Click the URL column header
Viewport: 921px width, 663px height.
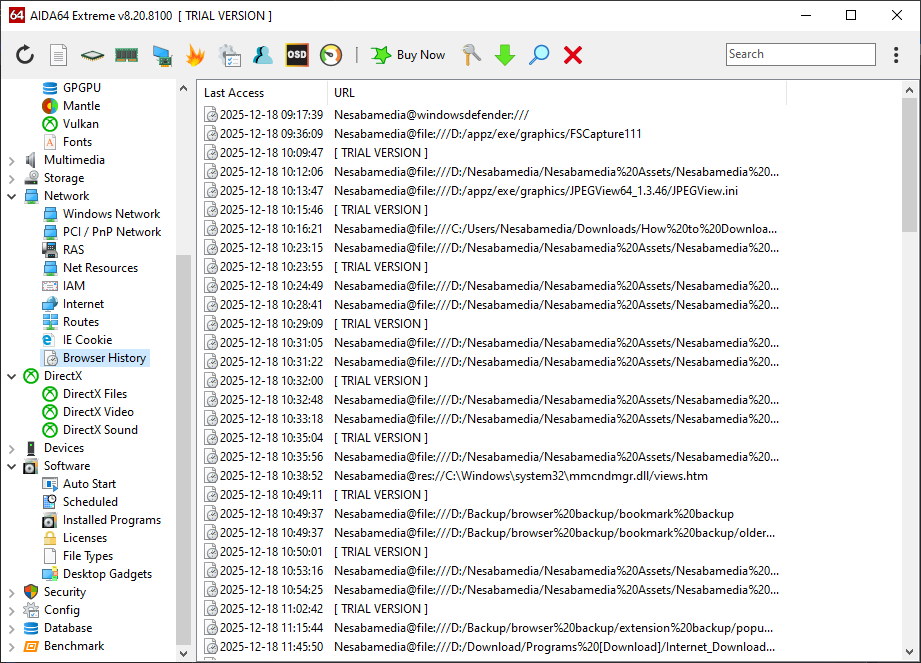coord(344,93)
